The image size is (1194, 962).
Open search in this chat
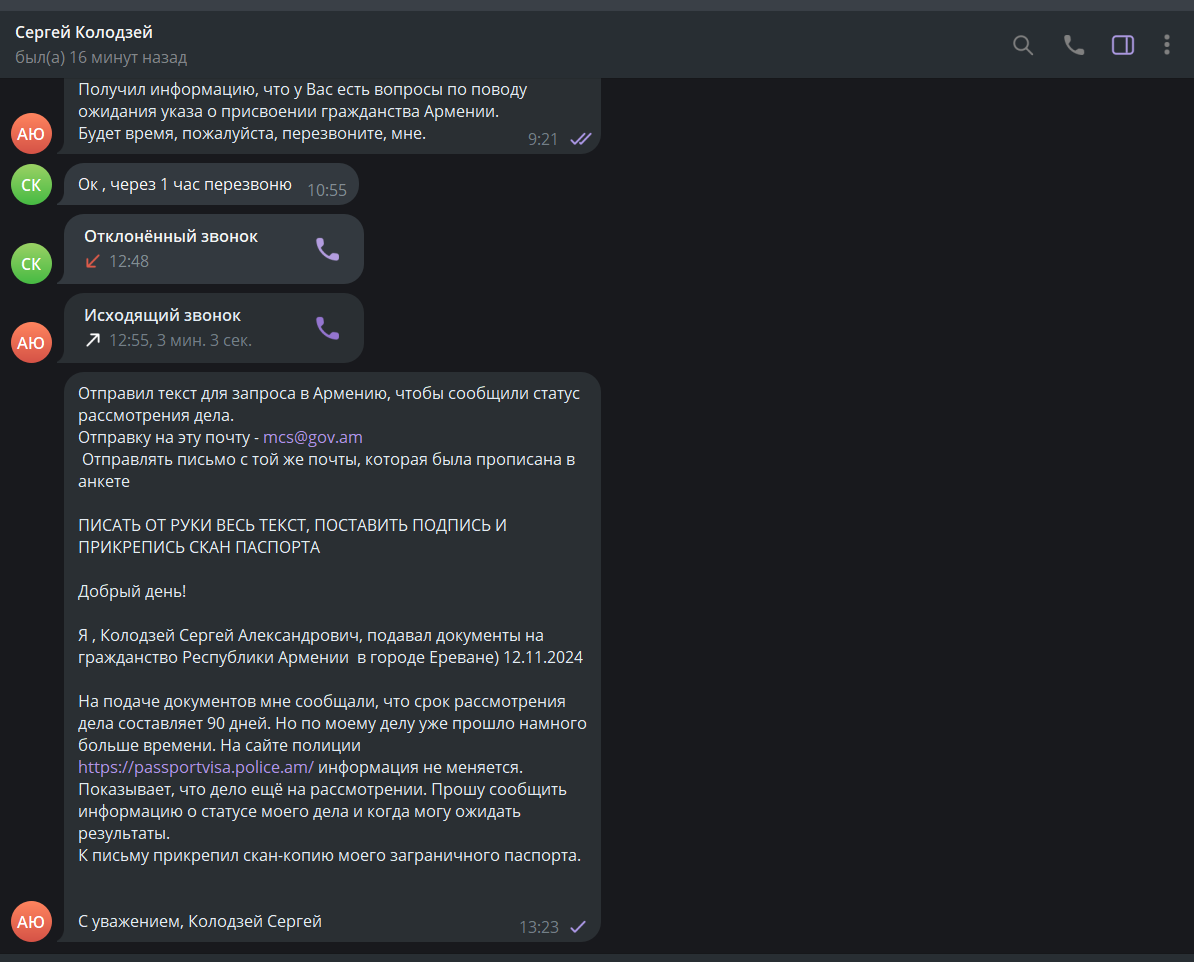click(x=1023, y=45)
